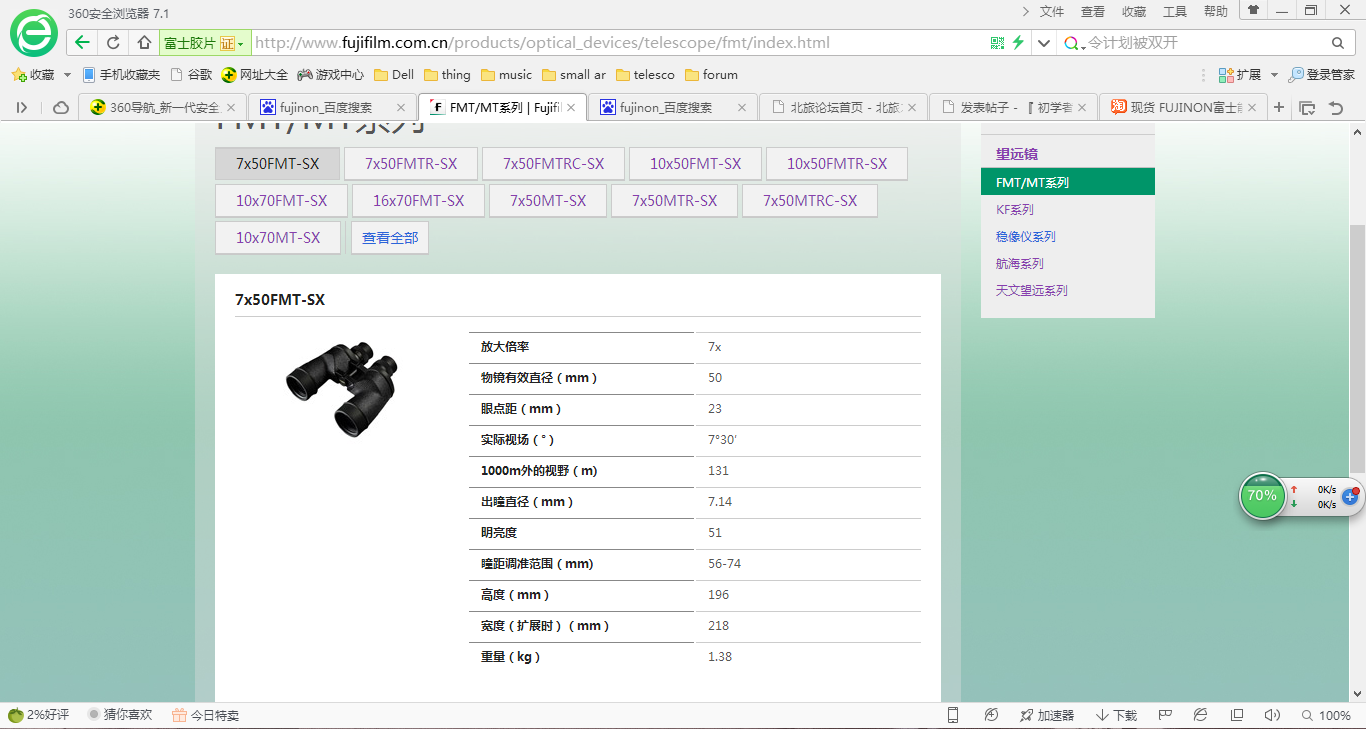Open the address bar history dropdown arrow
Screen dimensions: 1366x729
click(1044, 43)
